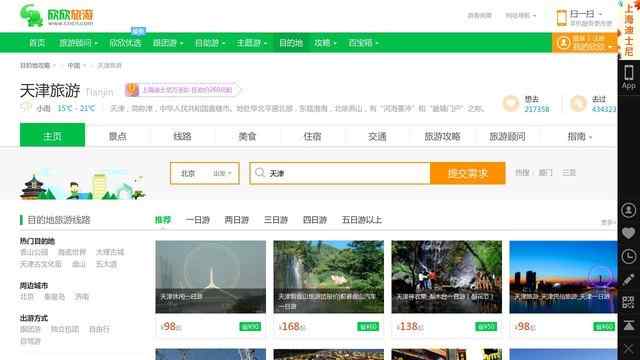Click the orange submit button beside search

(x=468, y=173)
